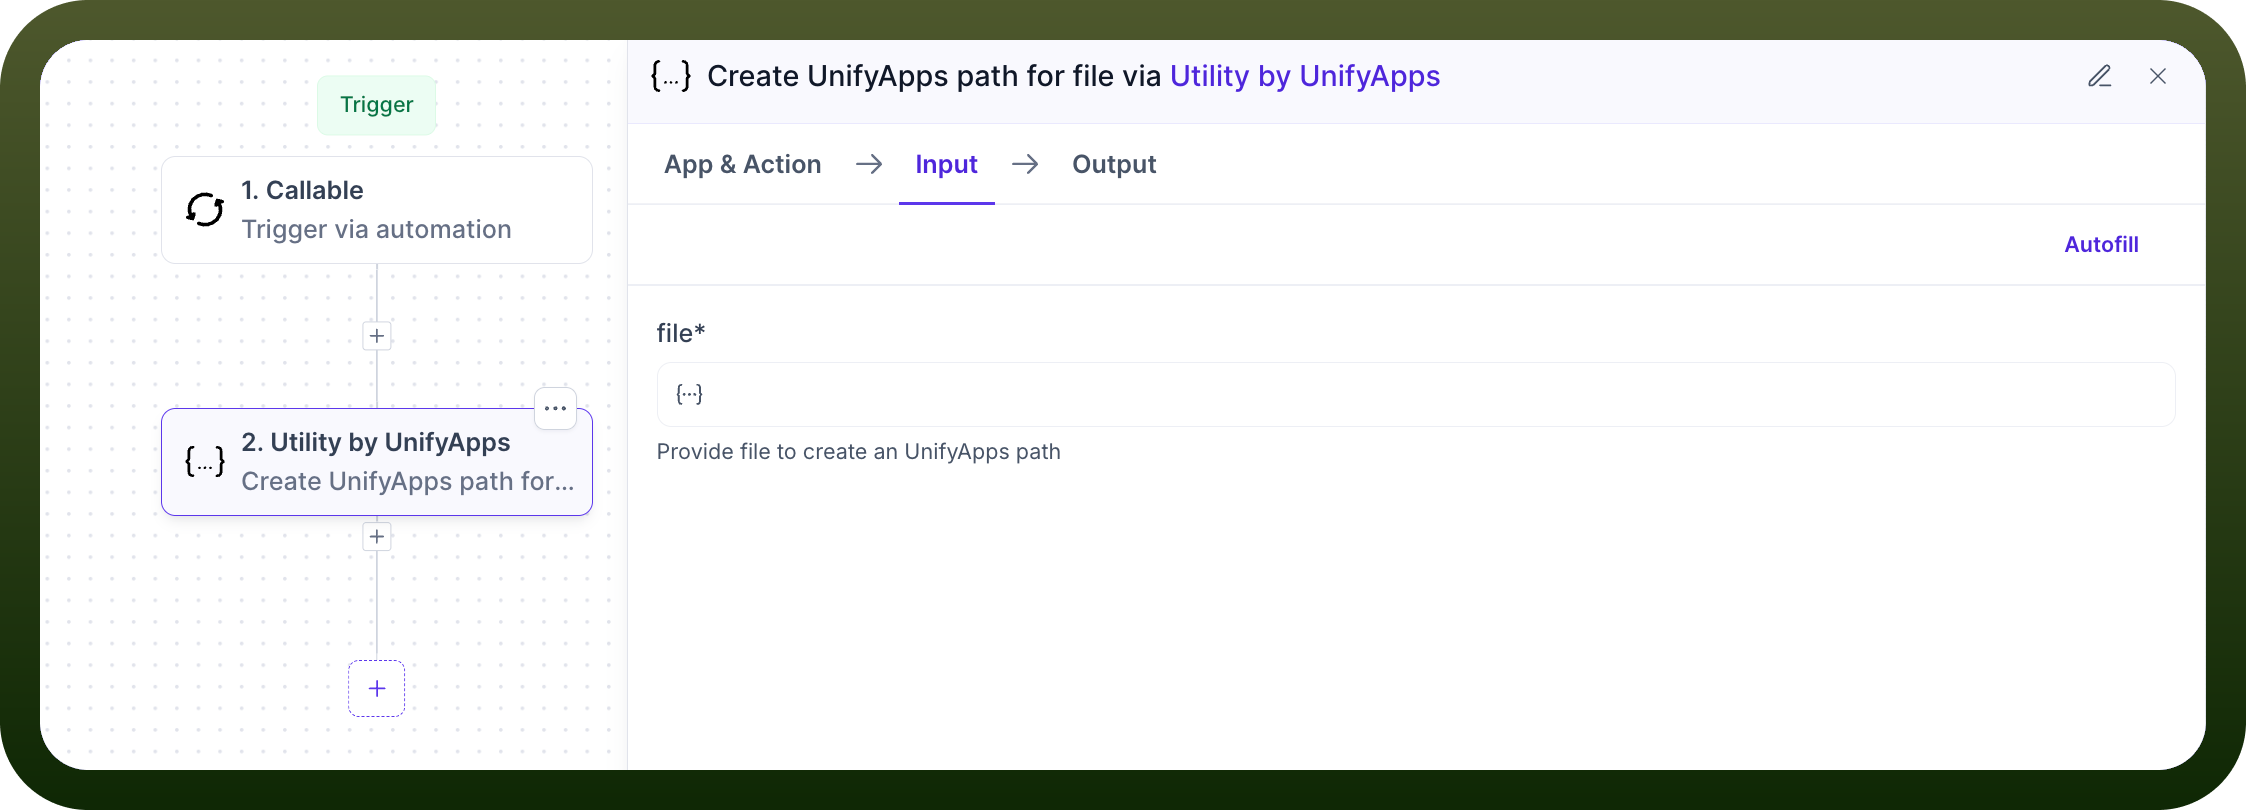The height and width of the screenshot is (810, 2246).
Task: Click the green Trigger label
Action: 377,105
